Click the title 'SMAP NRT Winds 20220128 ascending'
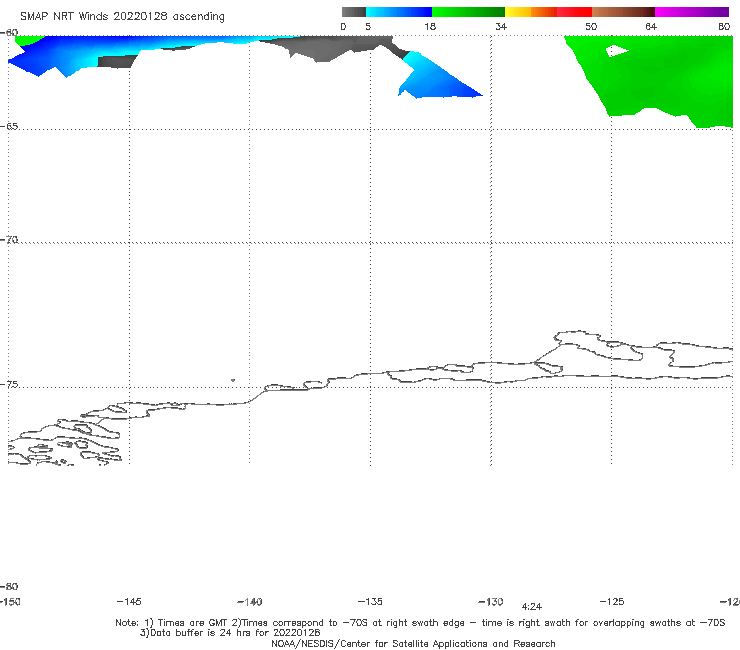The width and height of the screenshot is (740, 650). (x=122, y=16)
